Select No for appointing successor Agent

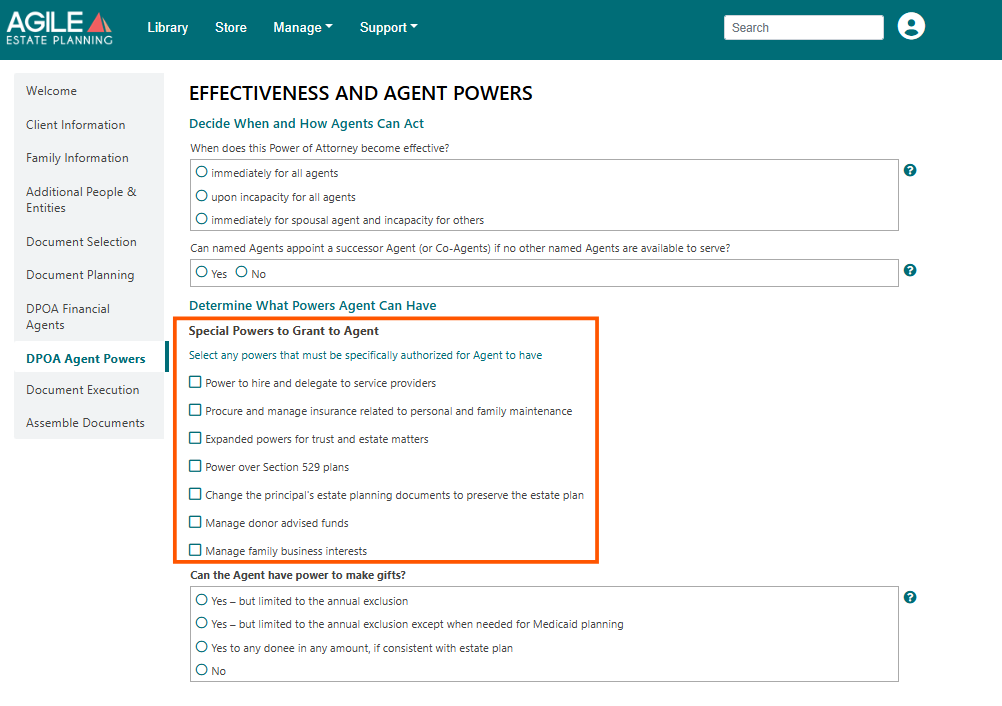click(241, 272)
